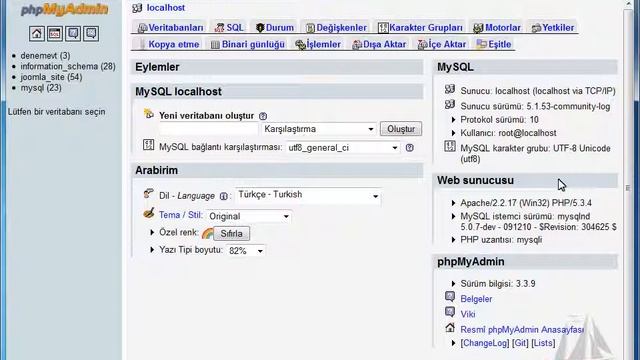Open the Karakter Grupları tab
Viewport: 640px width, 360px height.
[420, 28]
